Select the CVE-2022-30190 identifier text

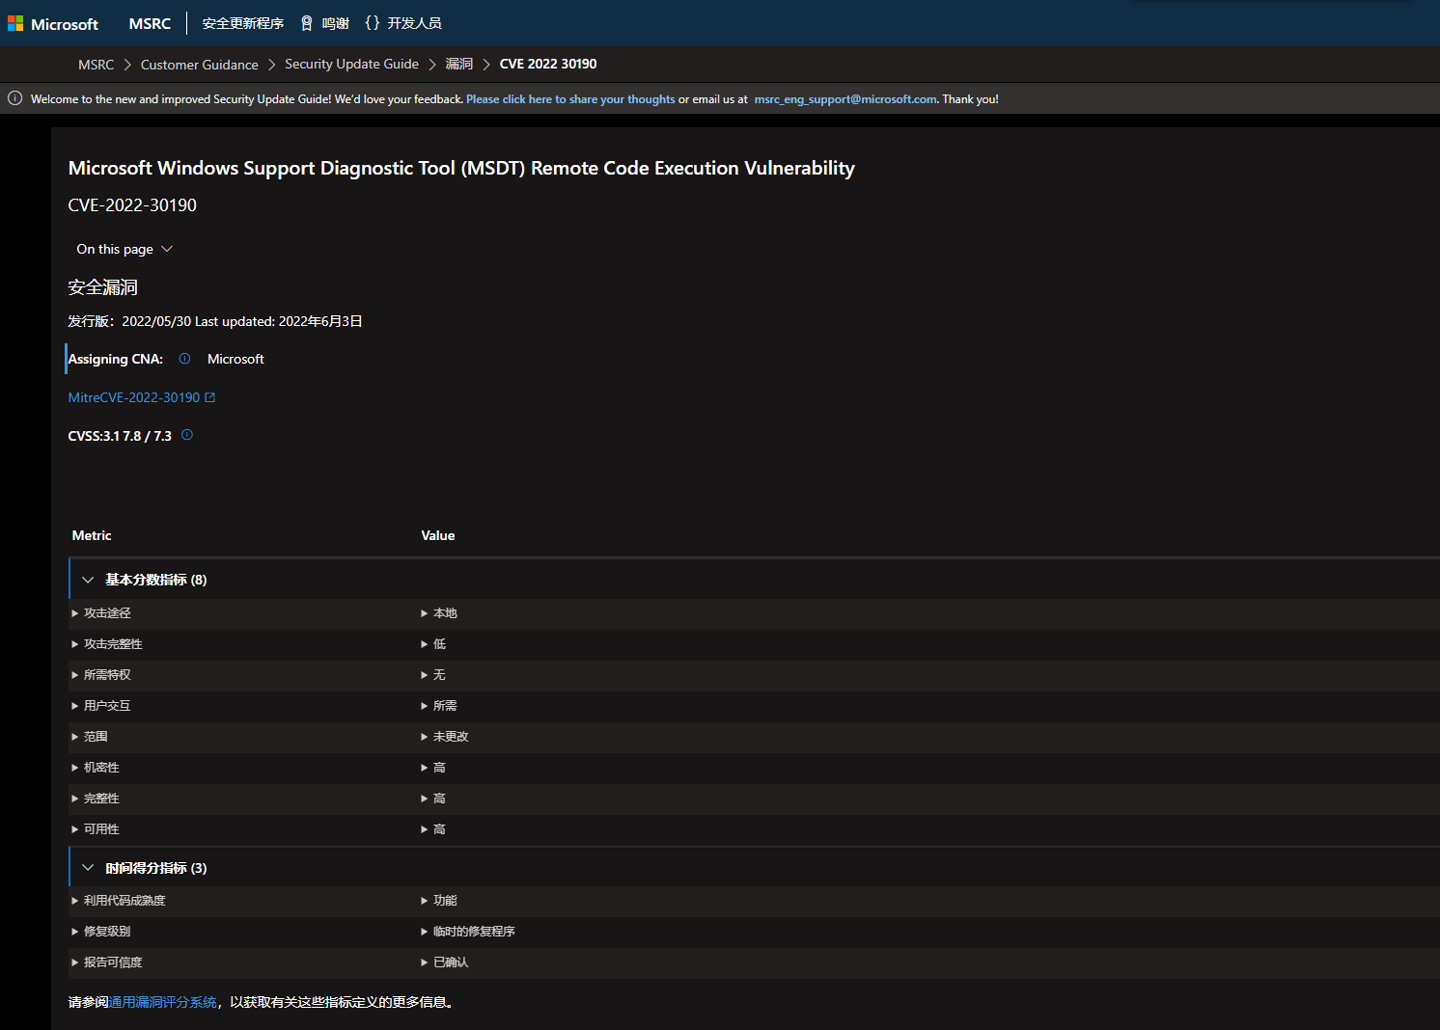pos(132,205)
